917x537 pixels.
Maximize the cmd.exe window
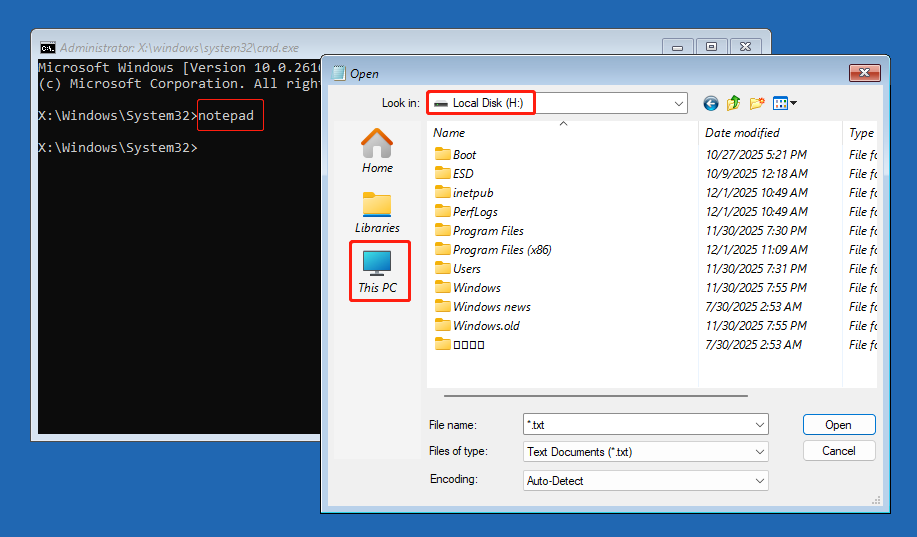(712, 47)
